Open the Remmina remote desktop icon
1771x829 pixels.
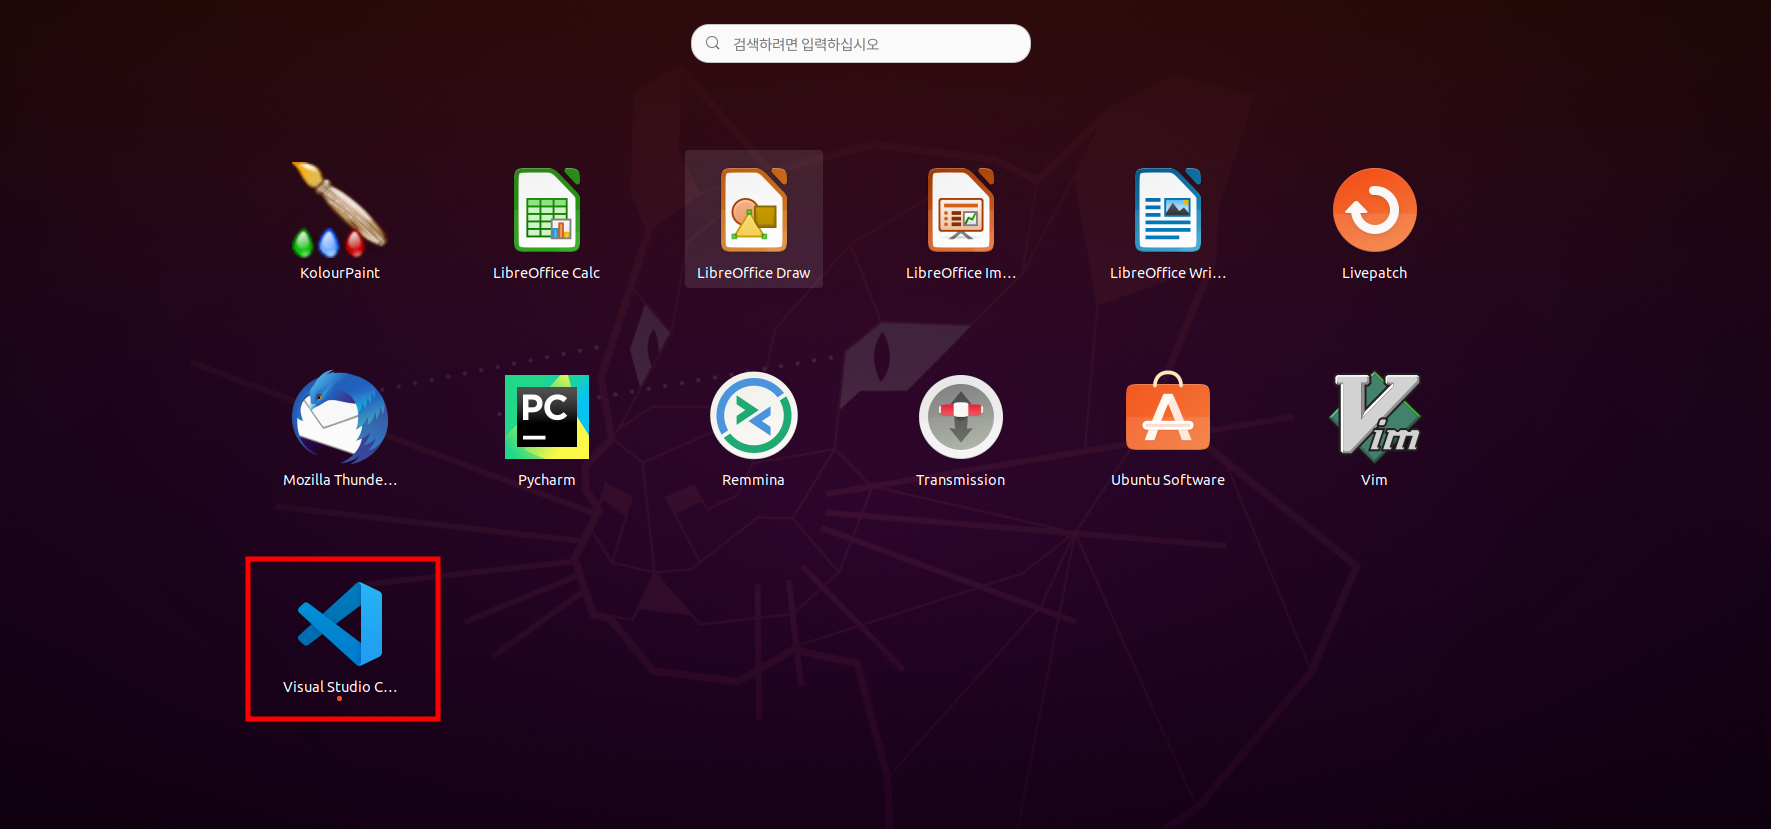(x=754, y=416)
